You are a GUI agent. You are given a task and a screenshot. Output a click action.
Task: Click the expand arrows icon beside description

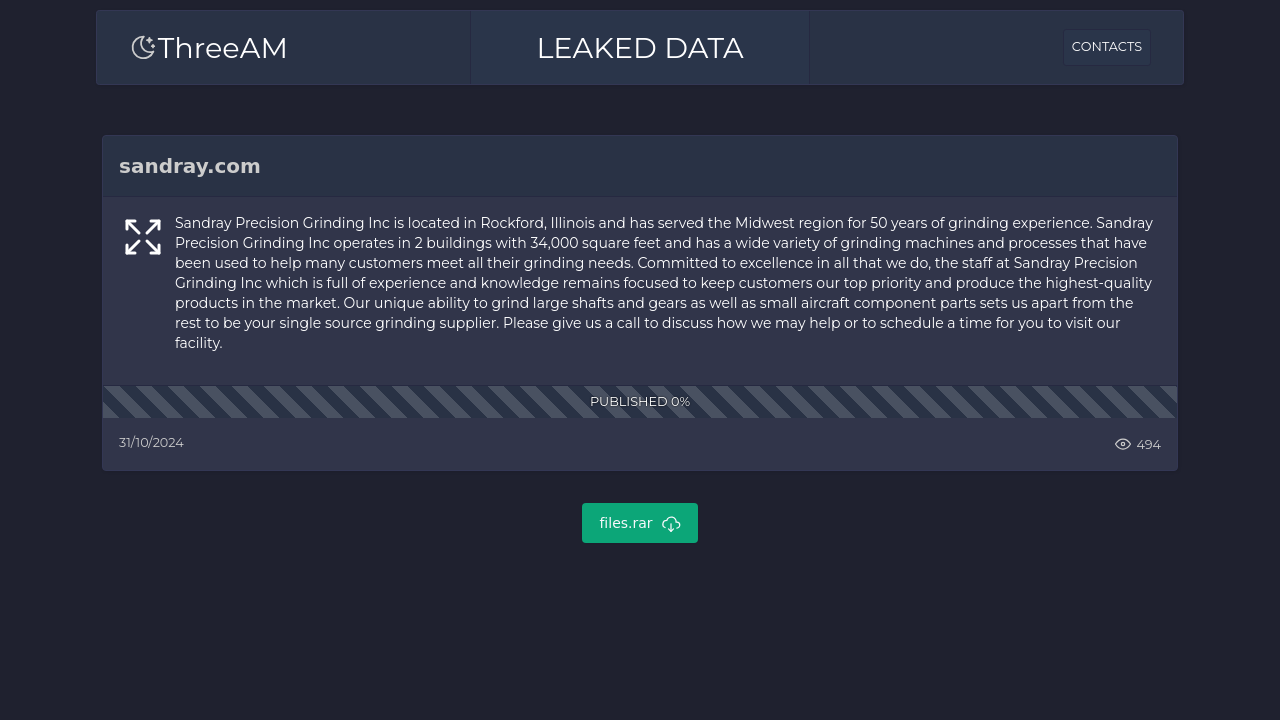(x=143, y=237)
